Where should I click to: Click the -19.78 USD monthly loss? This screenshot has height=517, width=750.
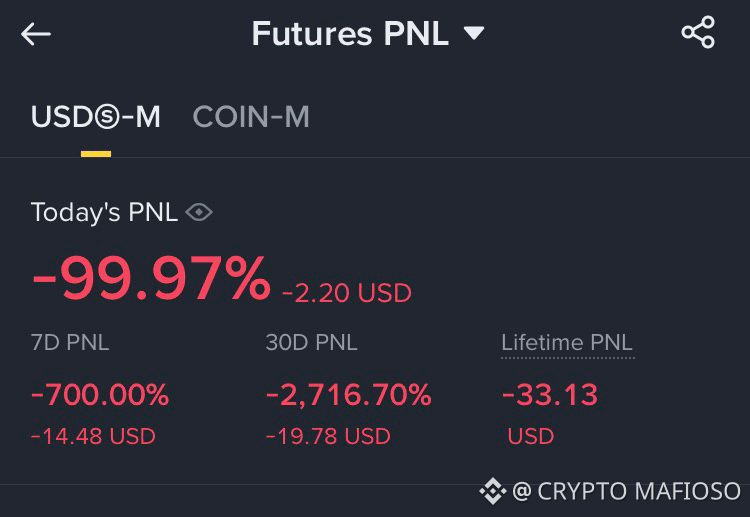point(328,436)
